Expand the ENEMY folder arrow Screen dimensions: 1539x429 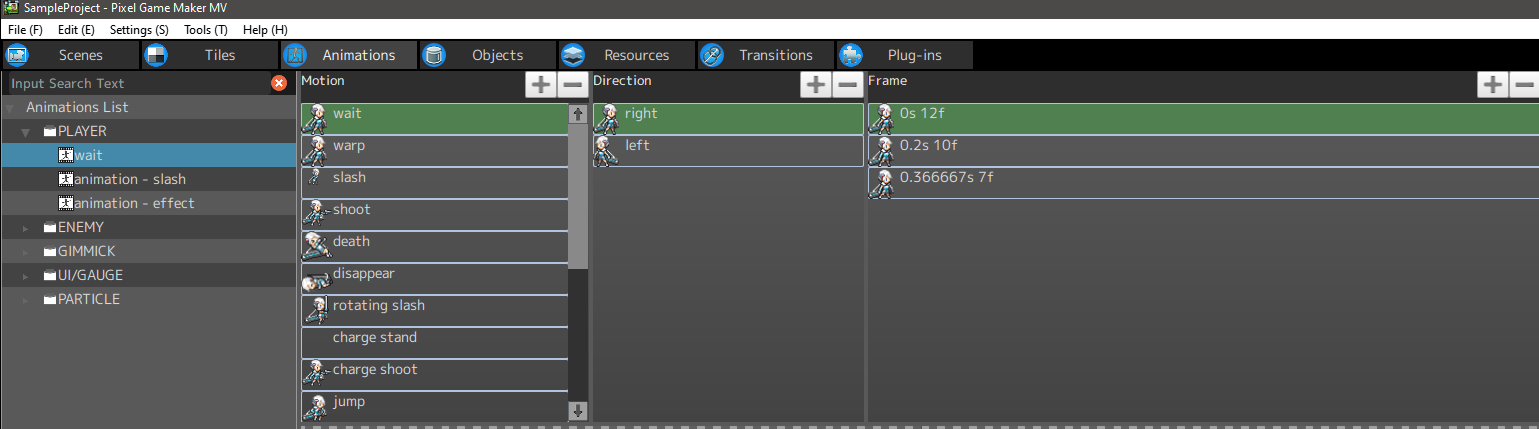tap(27, 228)
